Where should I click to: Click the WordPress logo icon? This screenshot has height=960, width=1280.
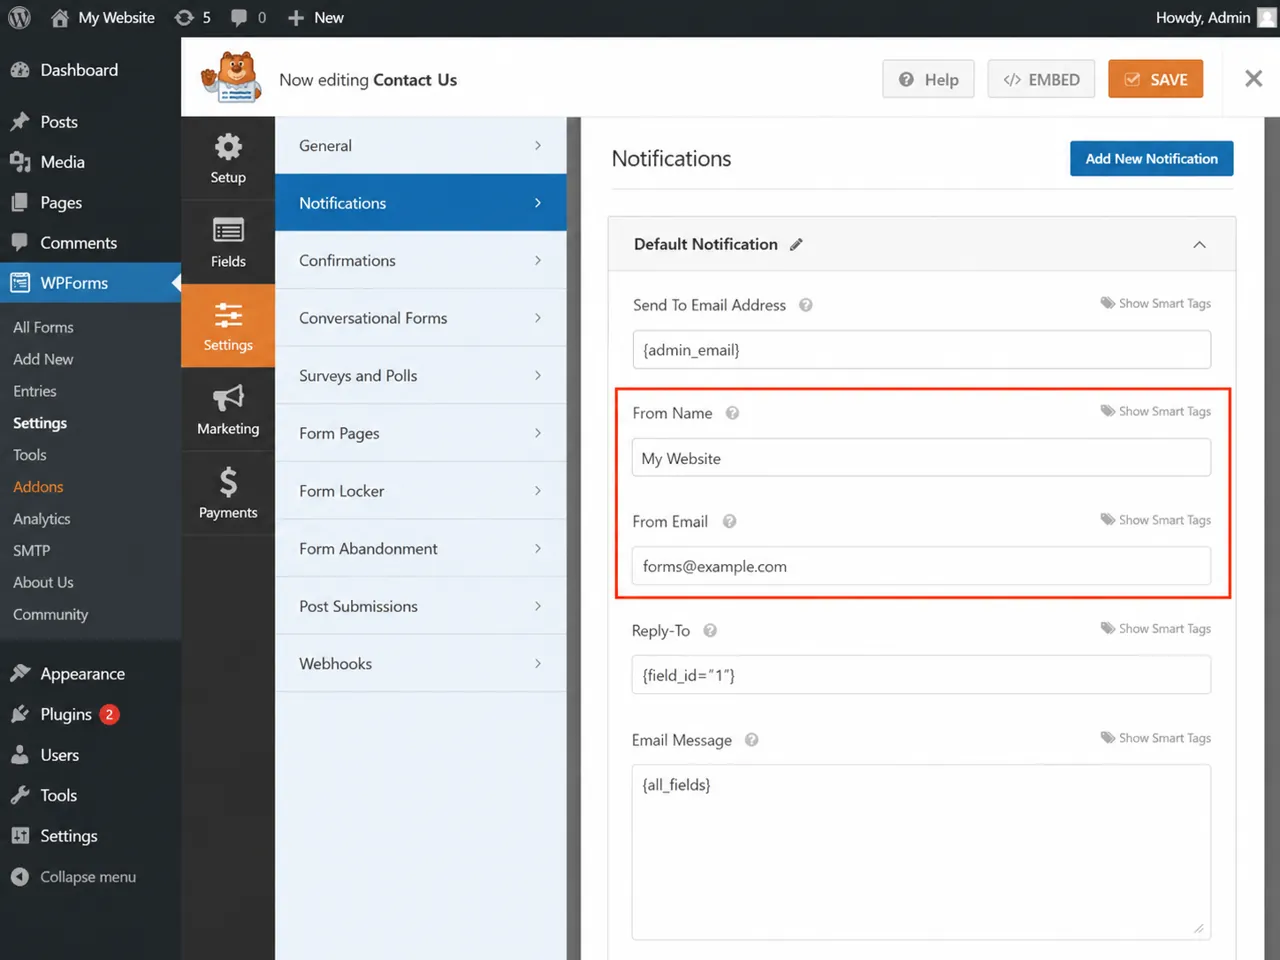click(19, 18)
